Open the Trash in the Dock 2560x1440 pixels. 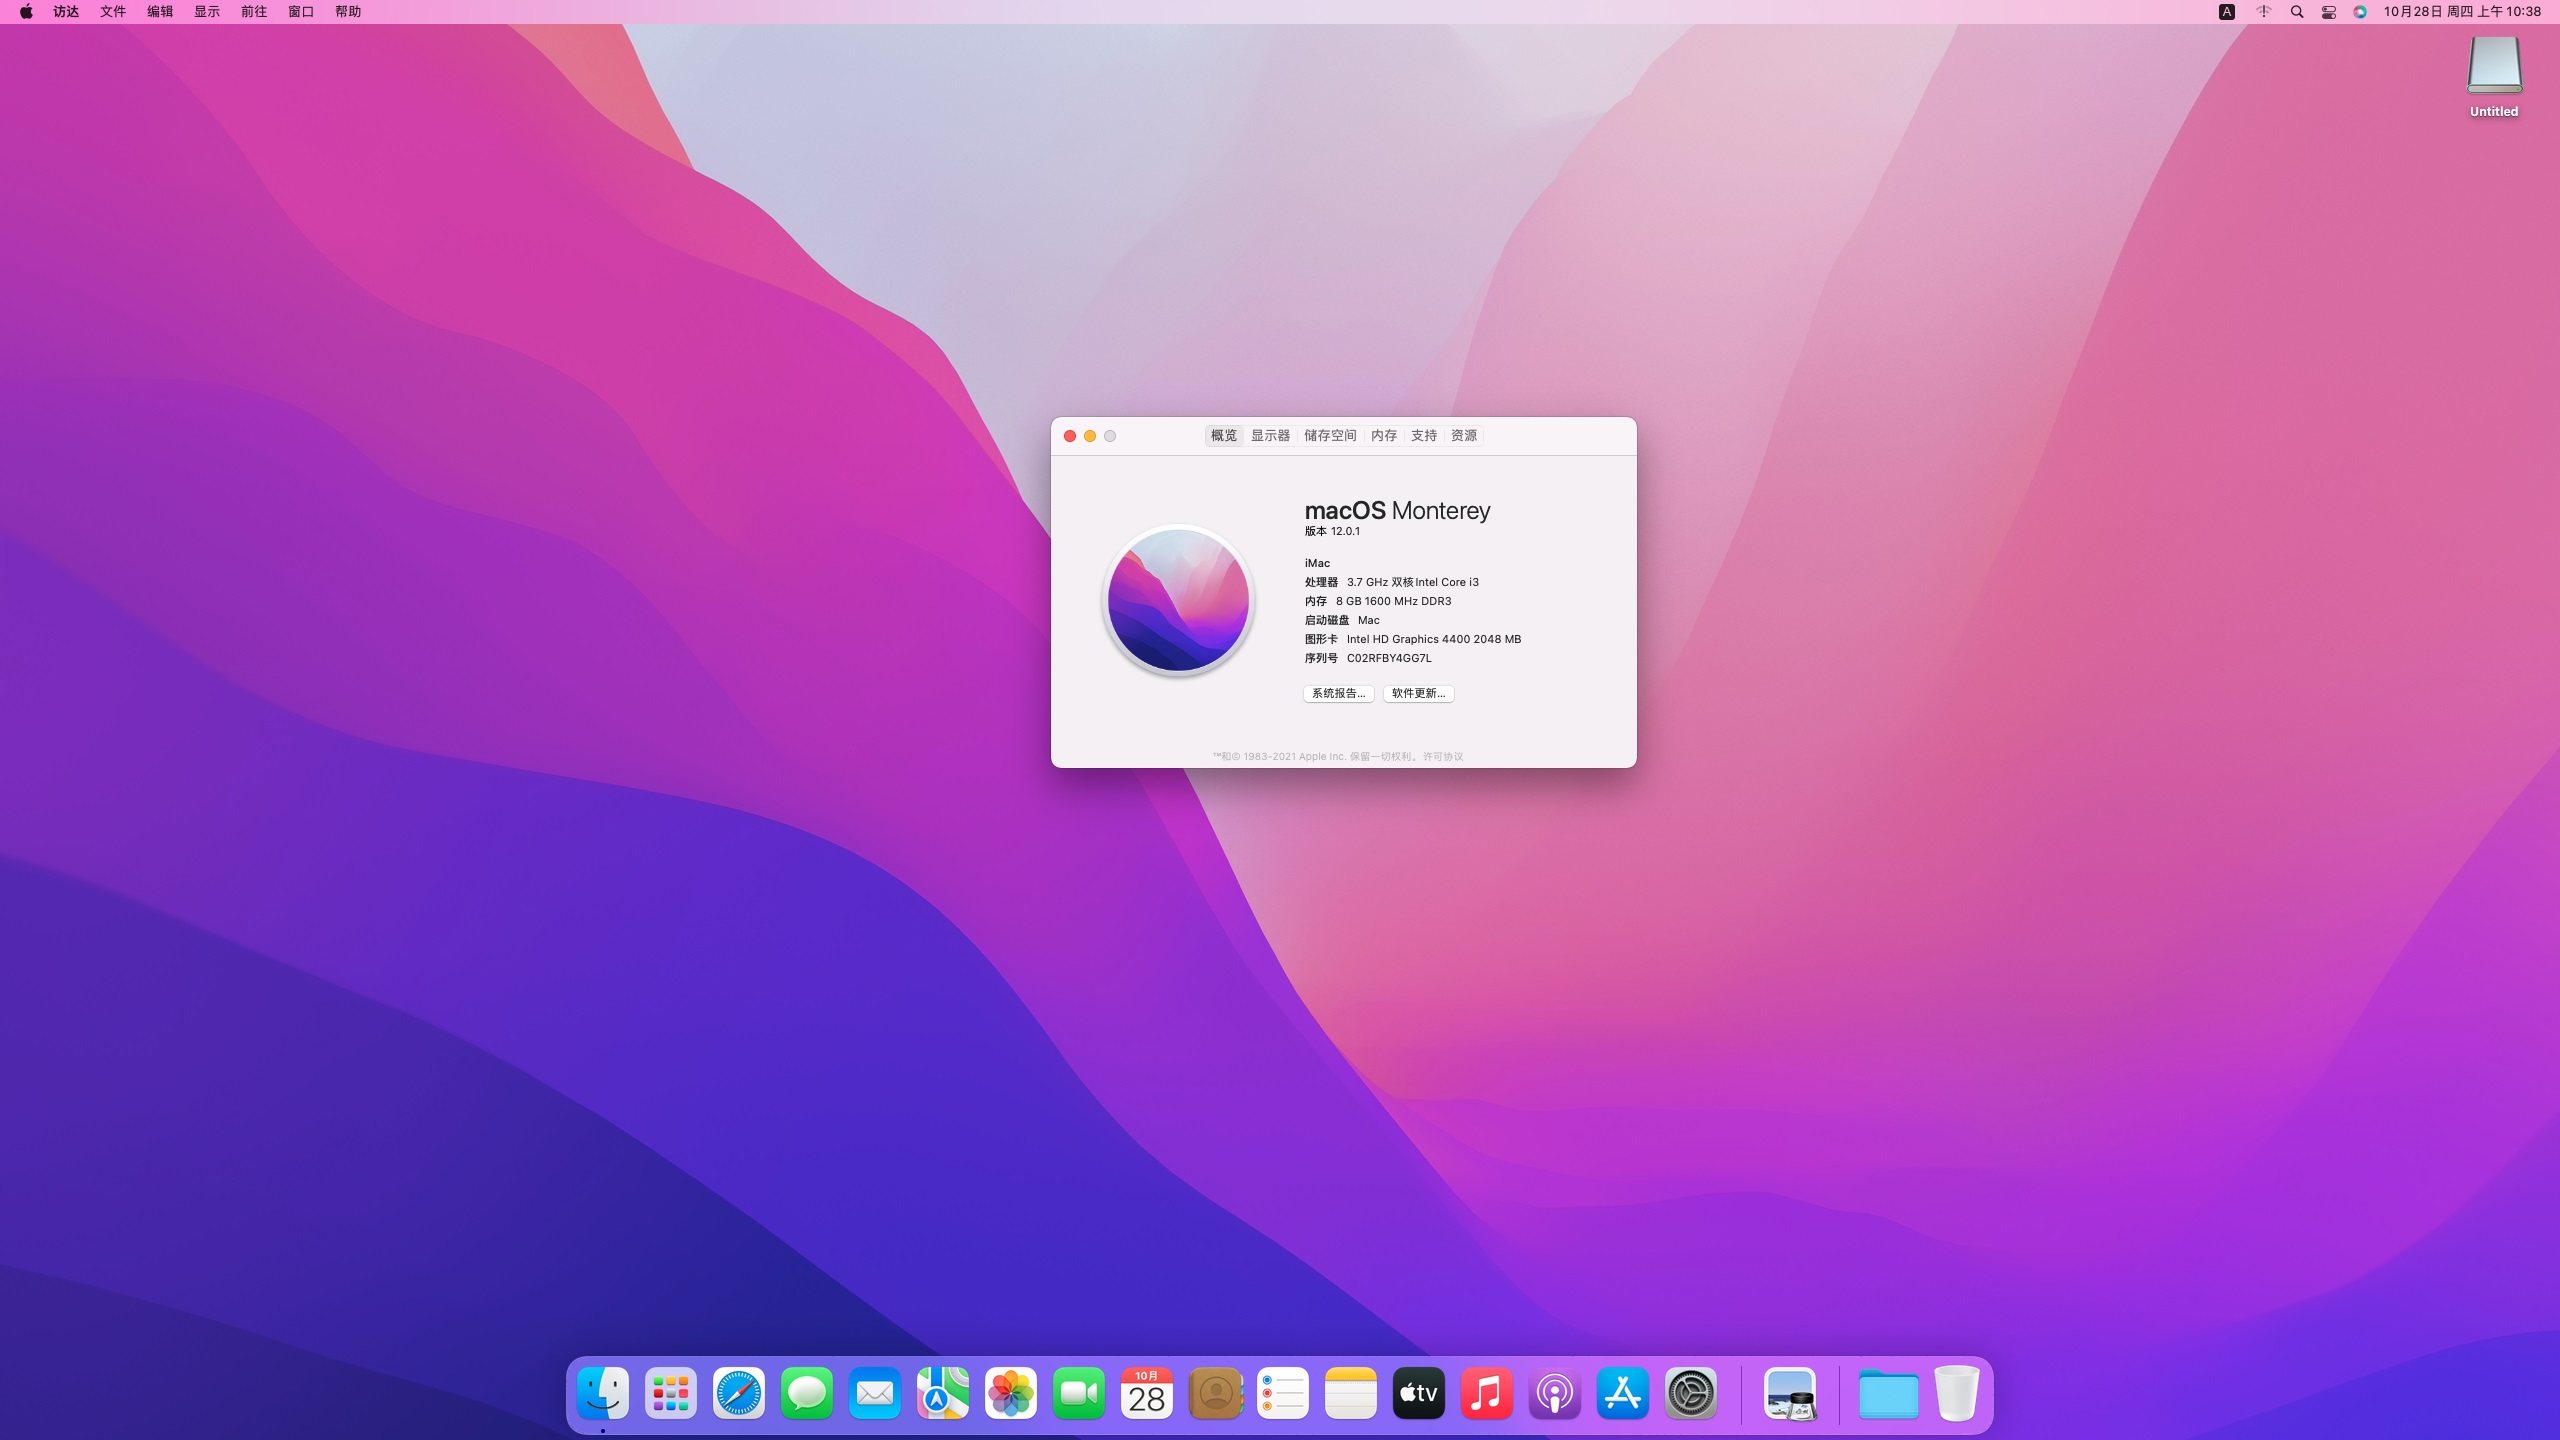click(x=1957, y=1393)
